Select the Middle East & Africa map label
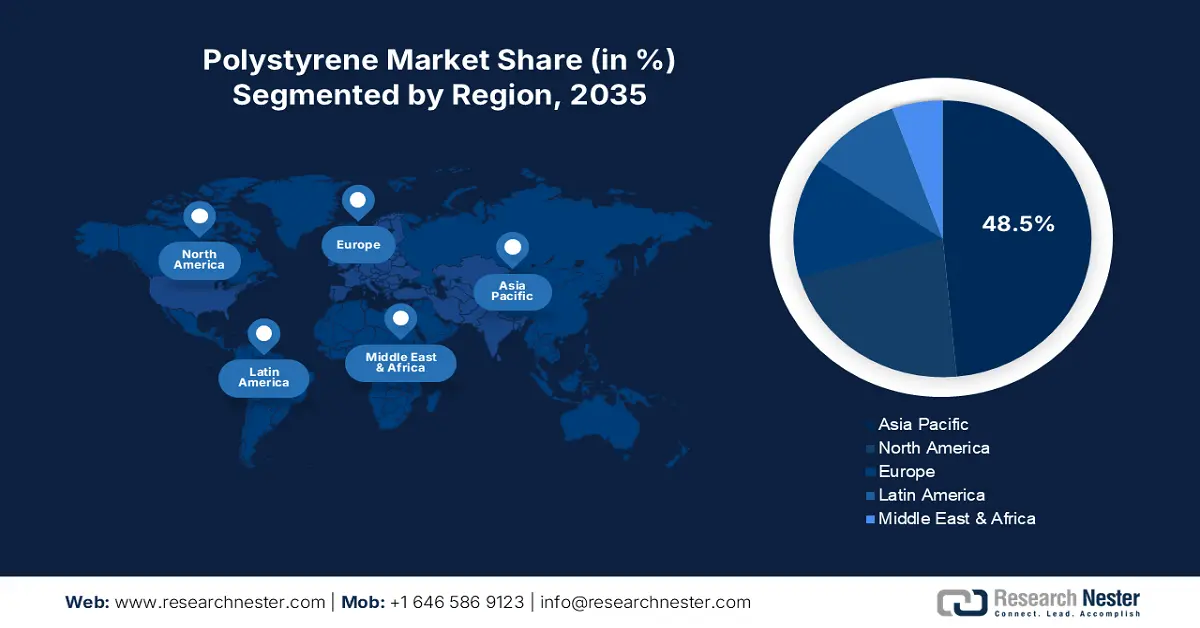 401,362
